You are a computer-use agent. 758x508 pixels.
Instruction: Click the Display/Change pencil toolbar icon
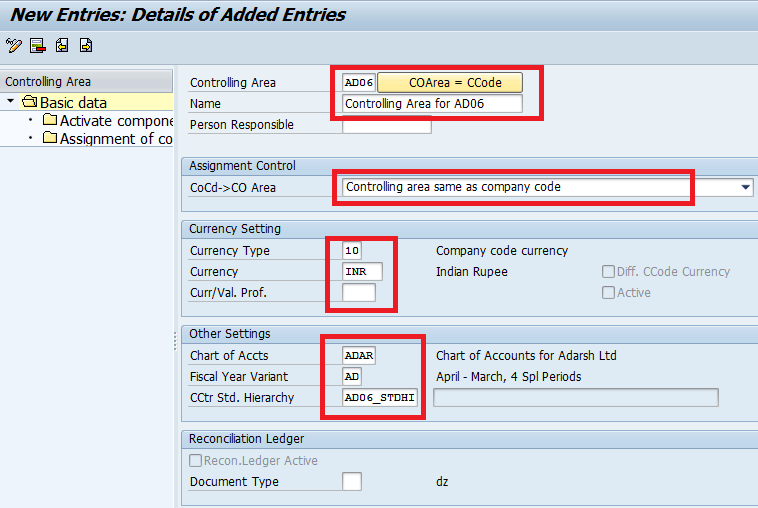click(14, 46)
